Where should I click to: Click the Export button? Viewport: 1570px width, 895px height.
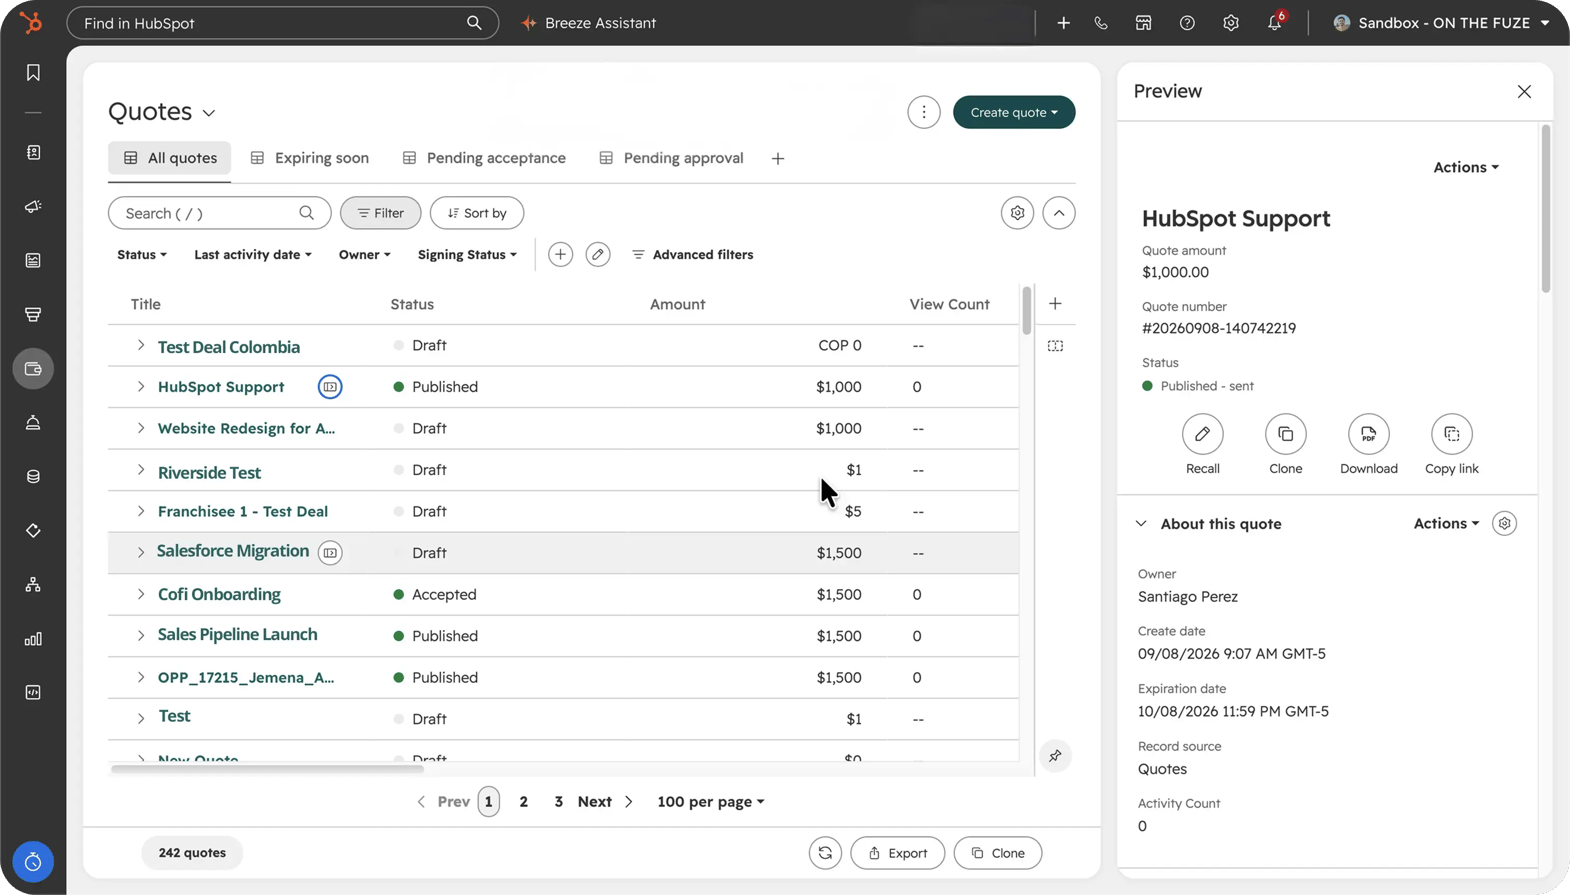898,853
